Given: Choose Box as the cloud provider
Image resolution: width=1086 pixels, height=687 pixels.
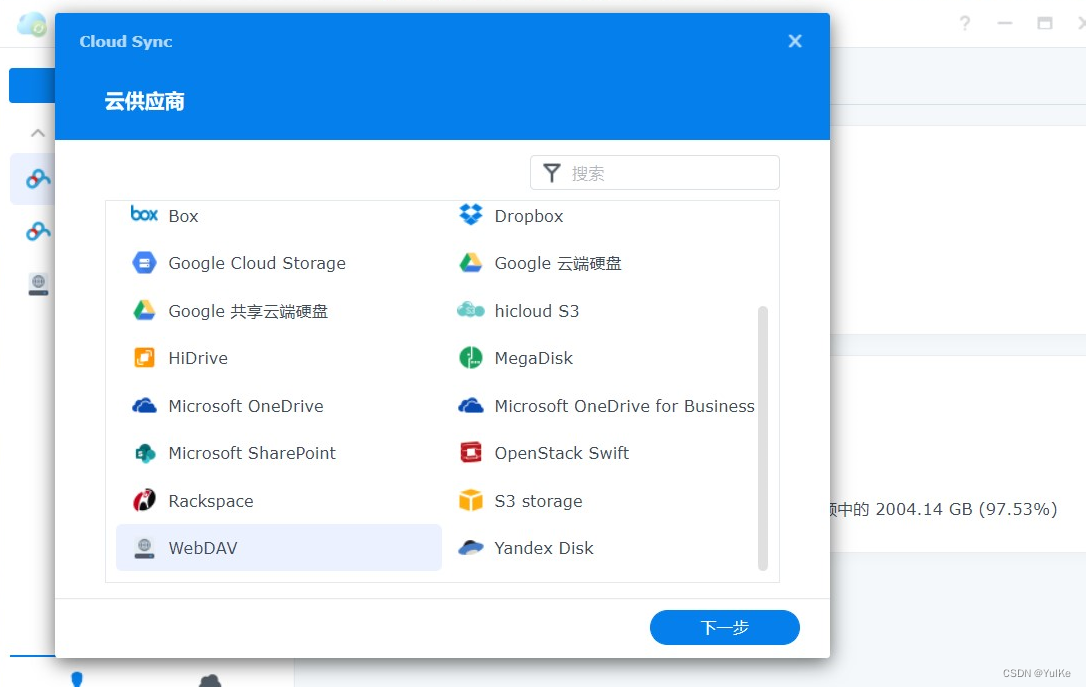Looking at the screenshot, I should click(183, 215).
